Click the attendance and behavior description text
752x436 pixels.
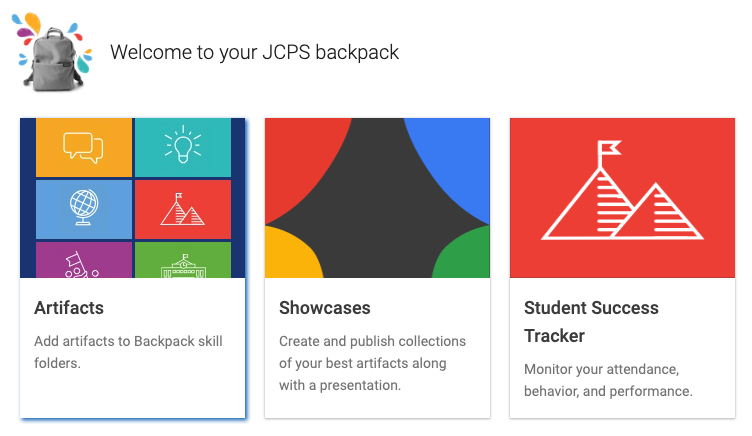click(x=608, y=379)
